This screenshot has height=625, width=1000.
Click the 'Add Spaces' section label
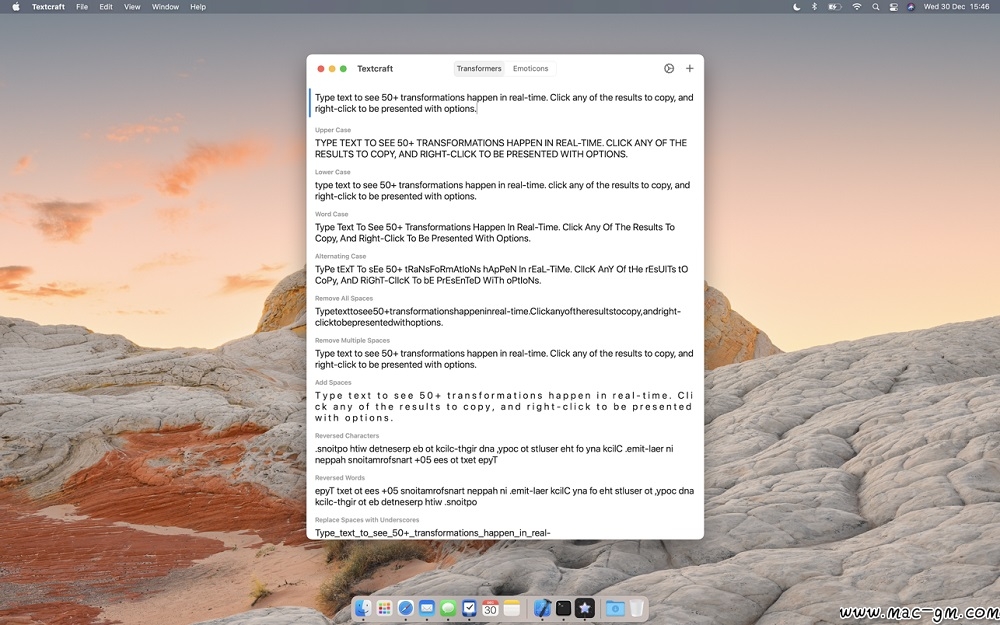333,383
